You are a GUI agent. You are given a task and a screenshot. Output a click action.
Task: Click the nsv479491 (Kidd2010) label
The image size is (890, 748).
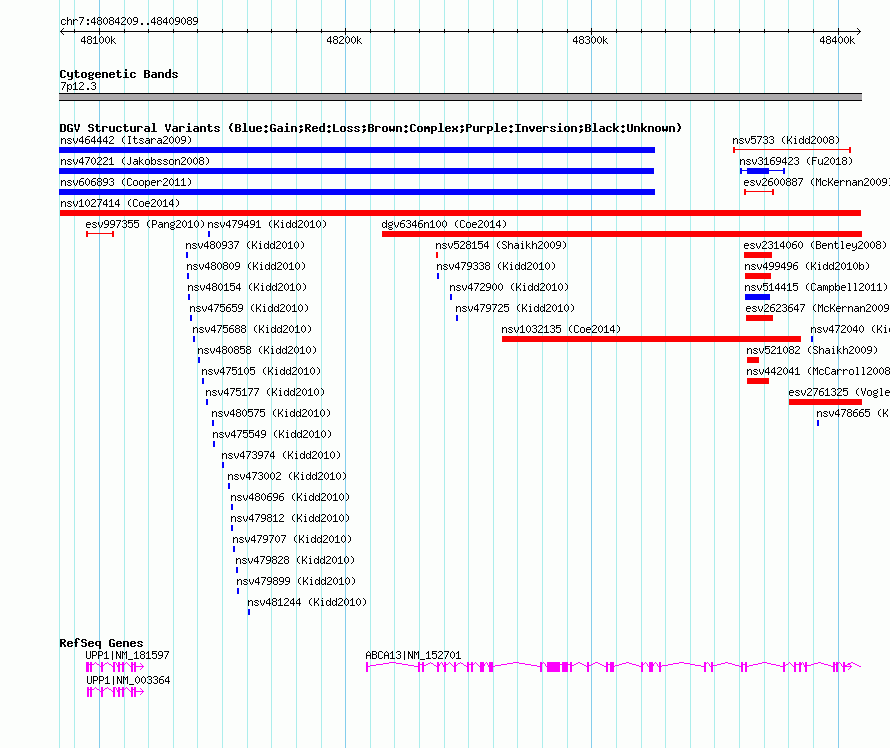(x=267, y=224)
